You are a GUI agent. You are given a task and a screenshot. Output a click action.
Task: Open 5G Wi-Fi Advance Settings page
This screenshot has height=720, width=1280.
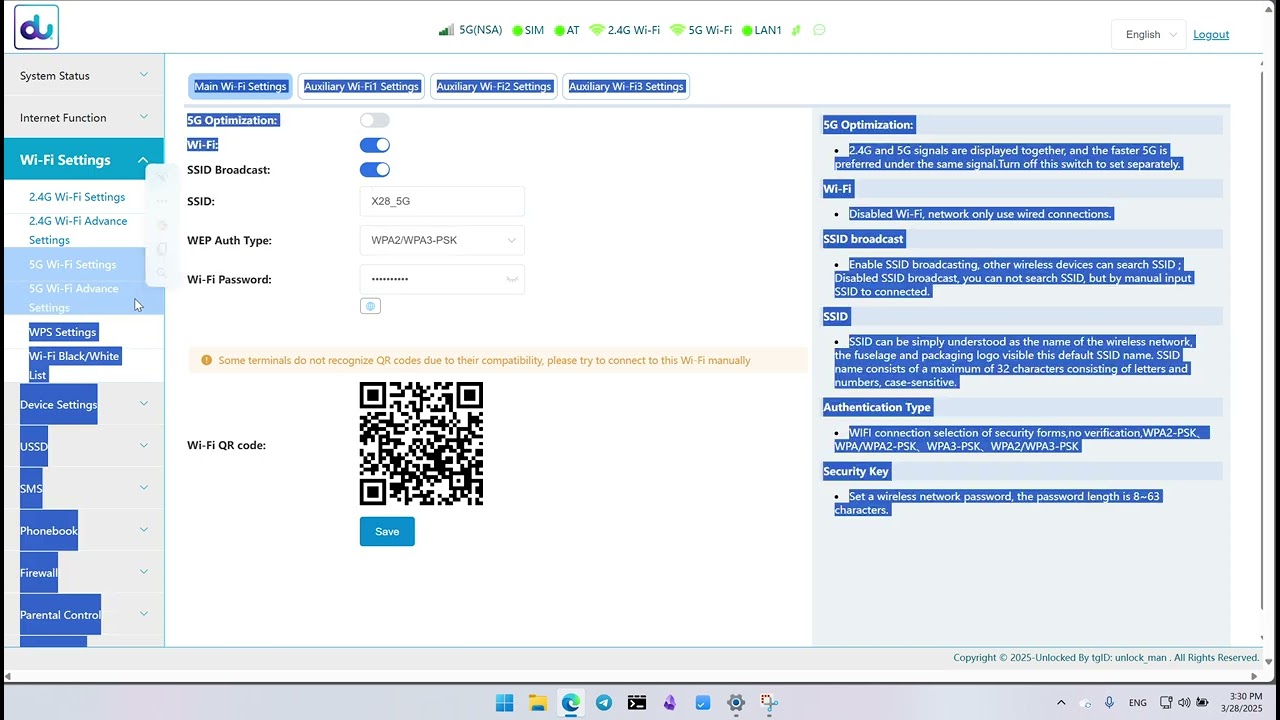[x=73, y=298]
